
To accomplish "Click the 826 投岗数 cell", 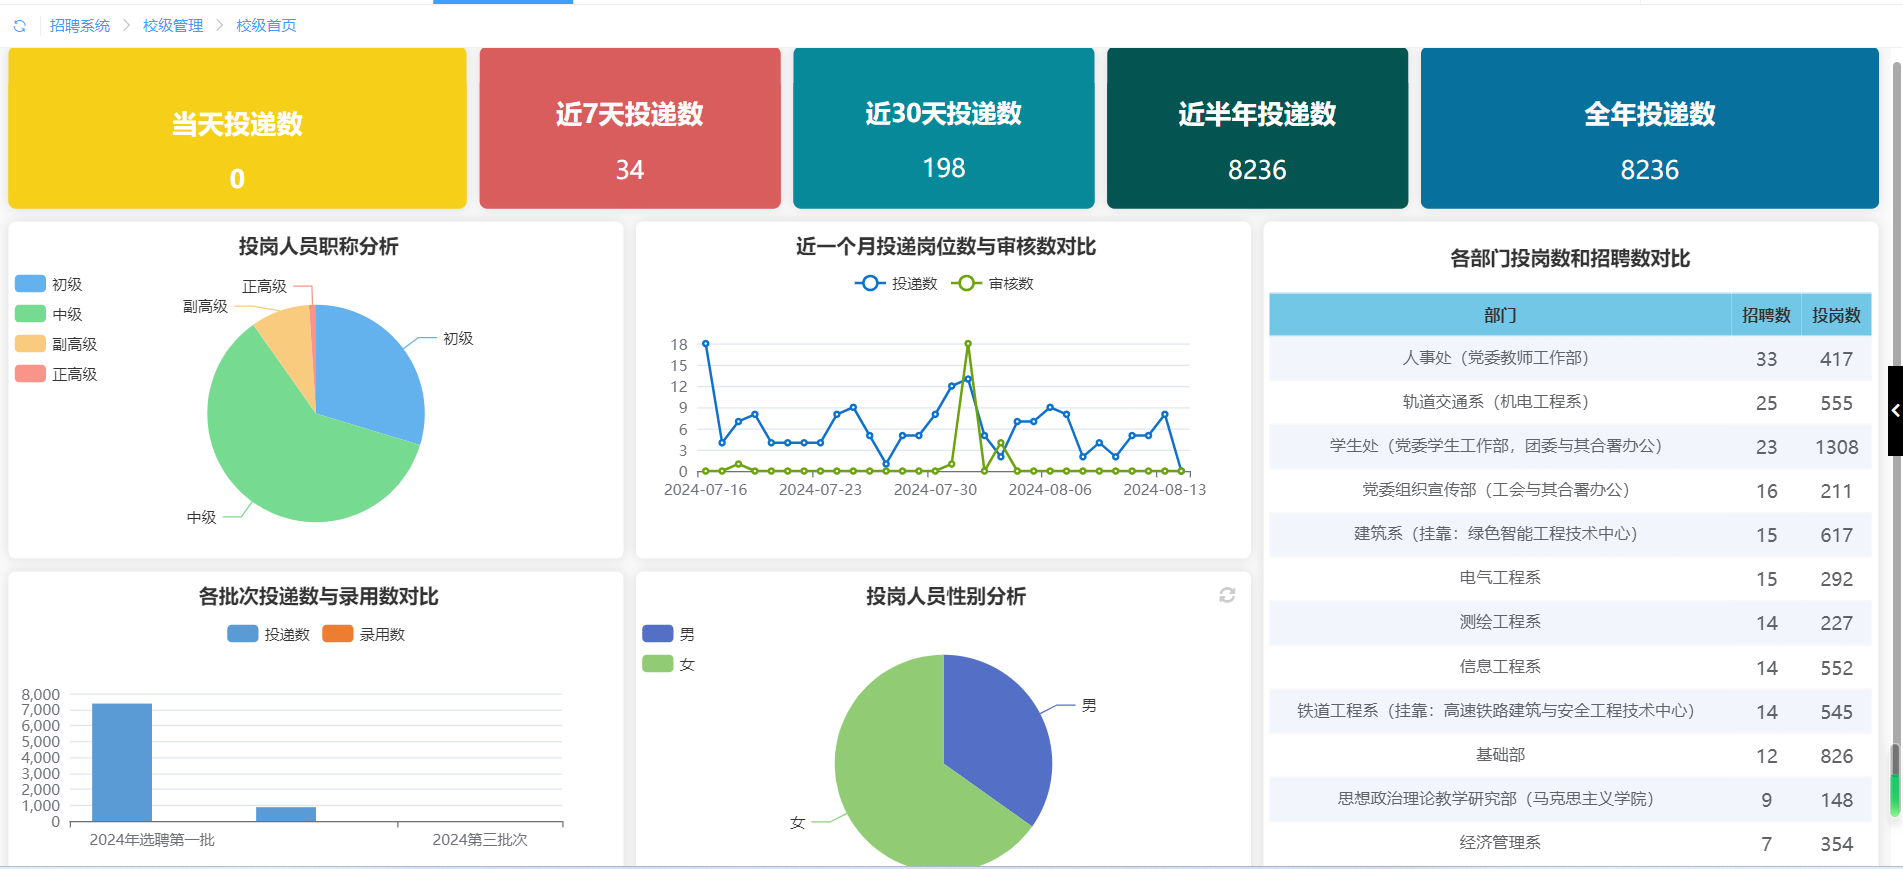I will [x=1836, y=756].
